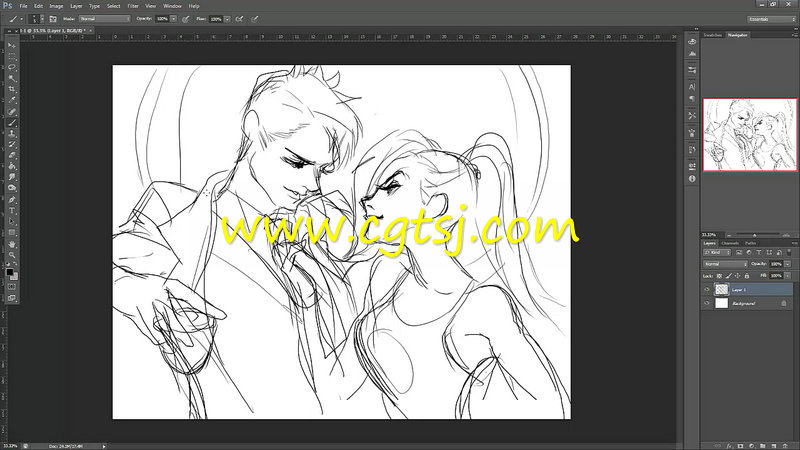
Task: Select the Background layer row
Action: click(747, 303)
